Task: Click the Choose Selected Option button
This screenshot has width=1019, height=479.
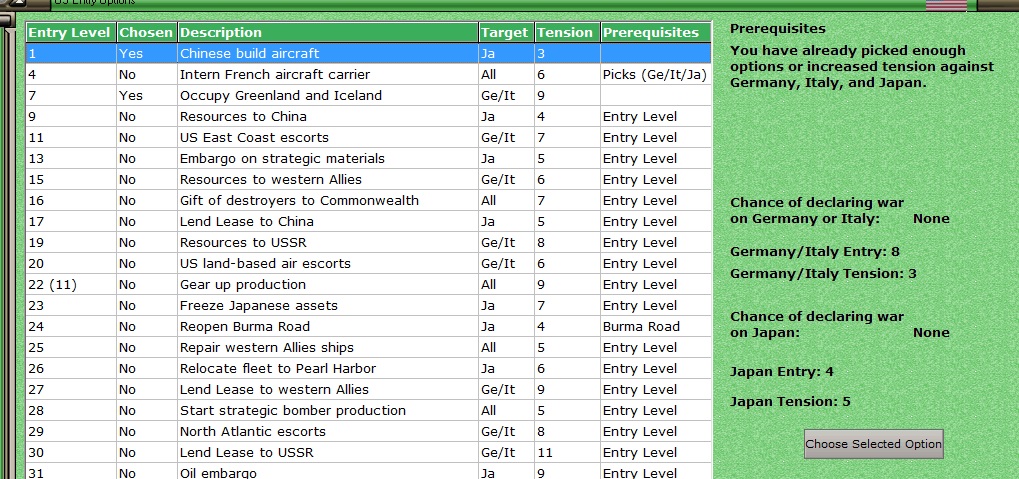Action: (873, 444)
